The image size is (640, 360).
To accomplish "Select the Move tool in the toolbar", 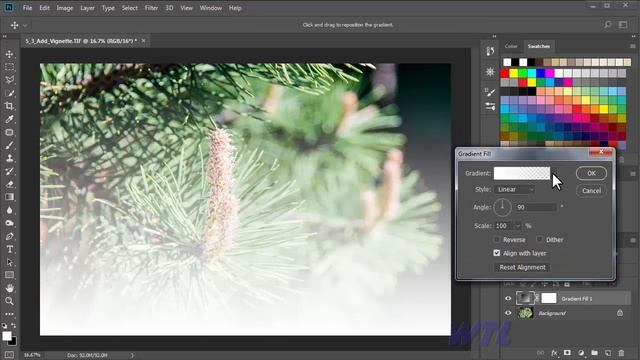I will (9, 54).
